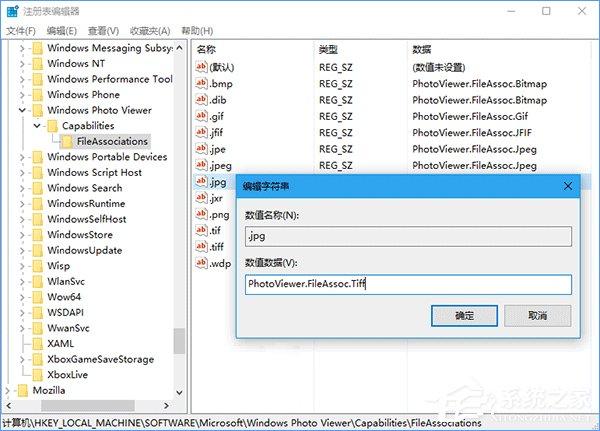Click the WindowsStore folder icon

tap(38, 235)
